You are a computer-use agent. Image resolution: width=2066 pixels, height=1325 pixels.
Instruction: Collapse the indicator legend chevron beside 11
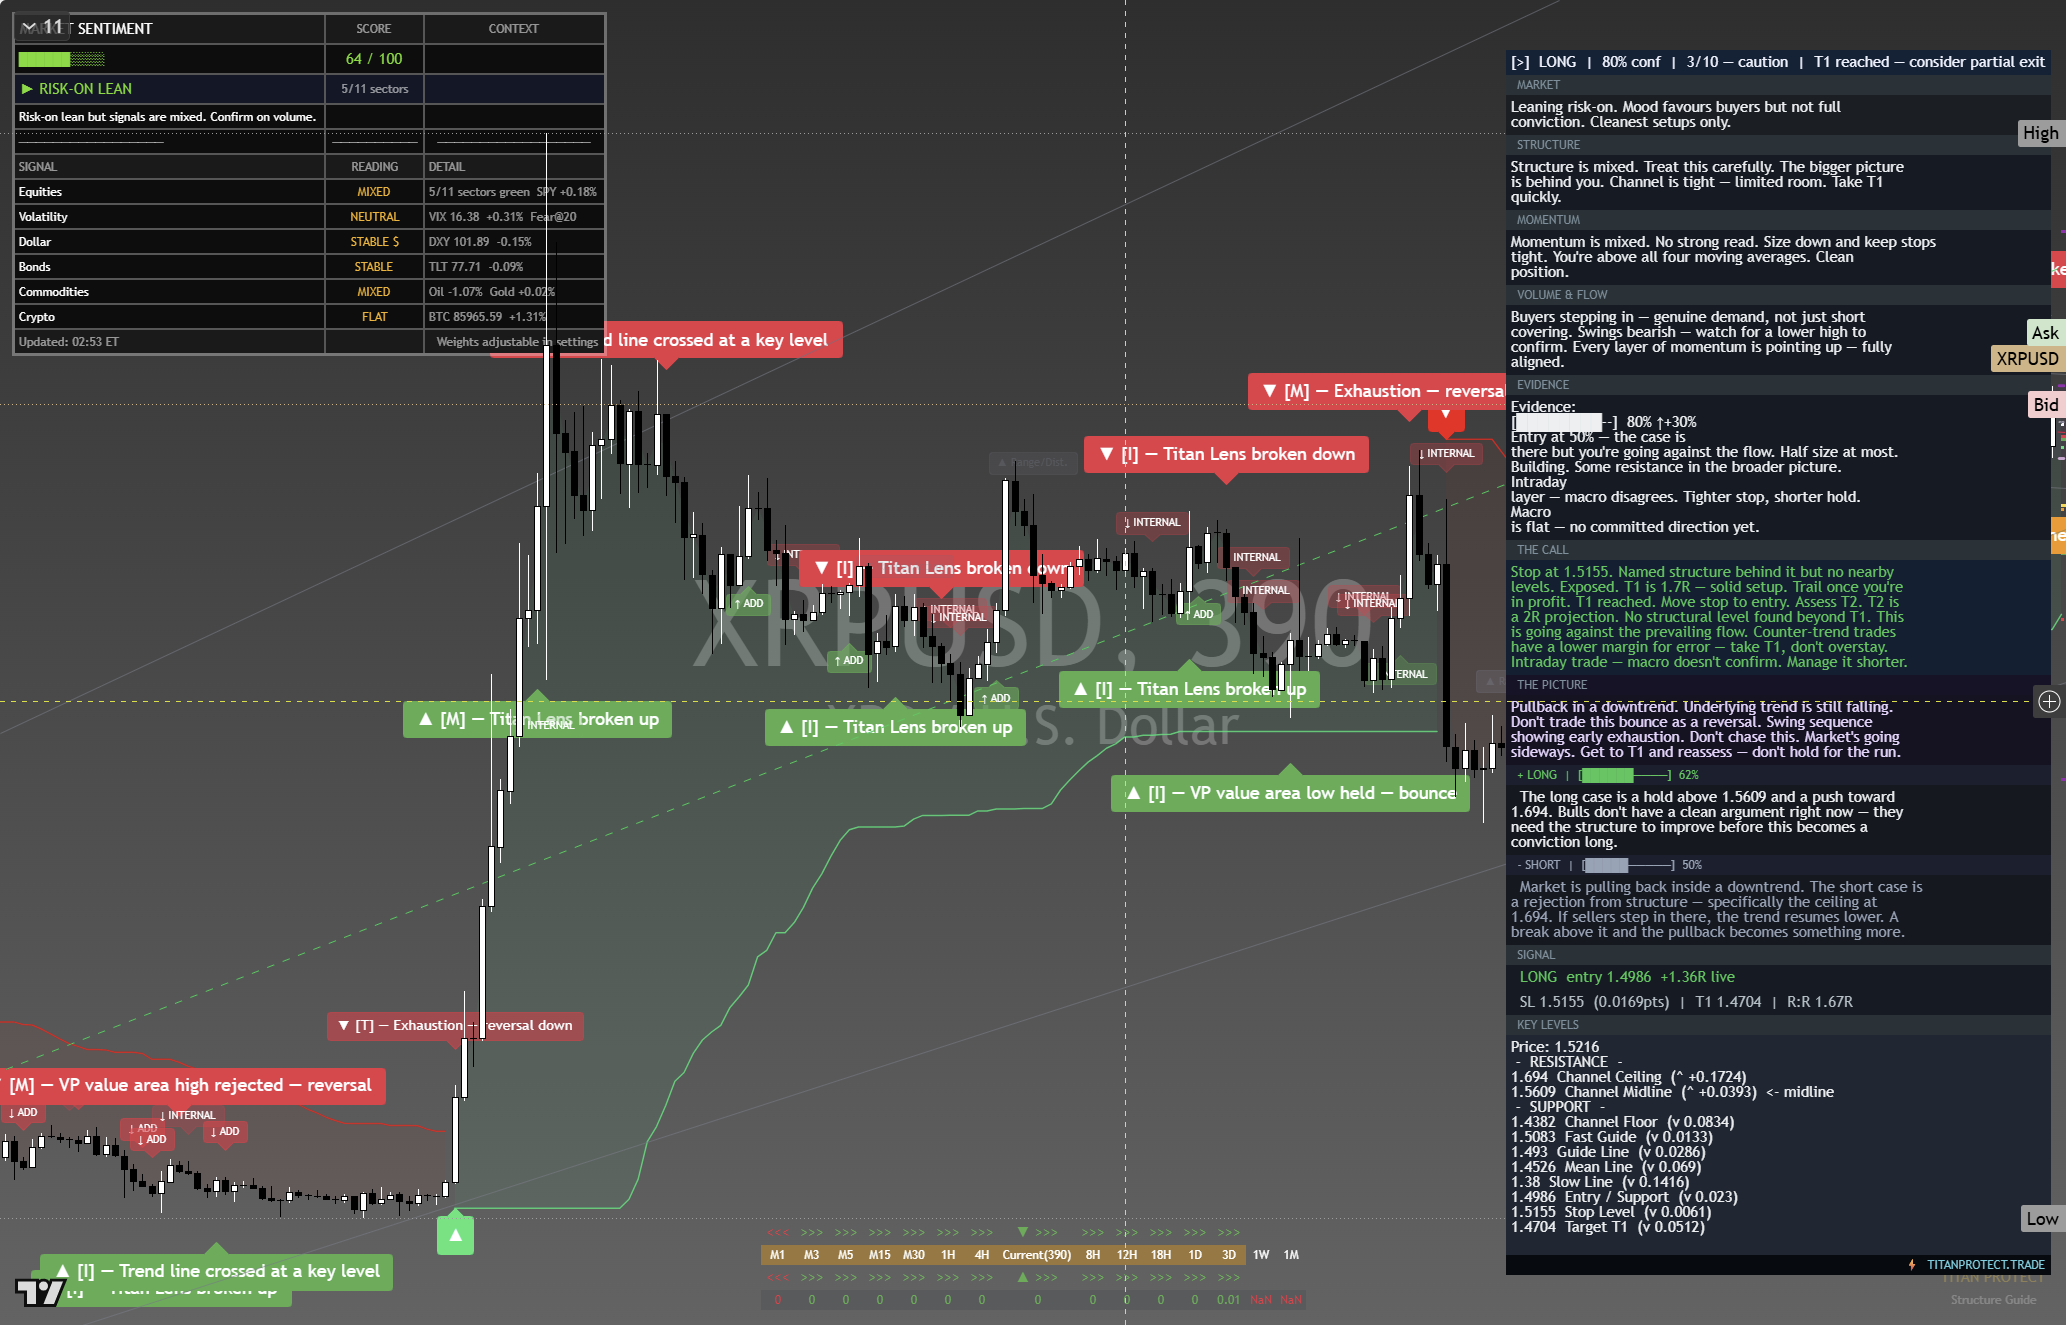(x=28, y=27)
